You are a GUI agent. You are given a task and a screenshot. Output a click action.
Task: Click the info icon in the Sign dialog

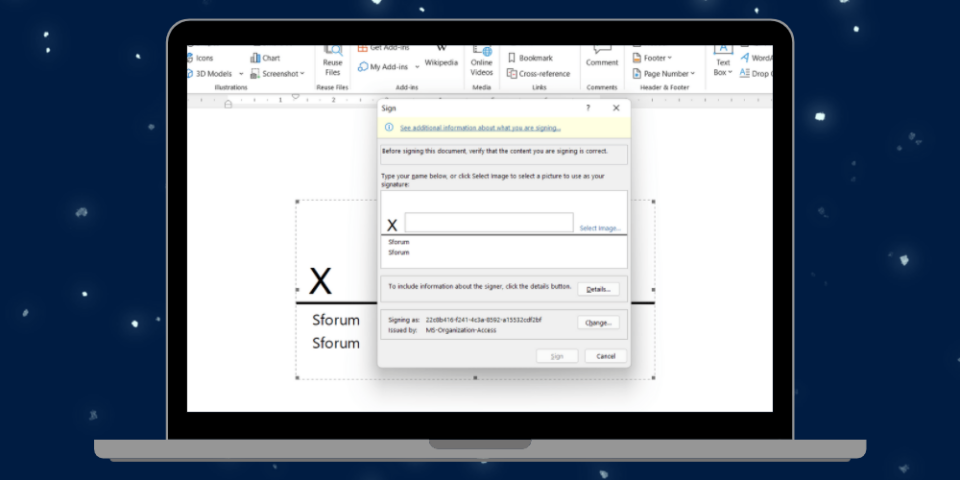coord(389,128)
